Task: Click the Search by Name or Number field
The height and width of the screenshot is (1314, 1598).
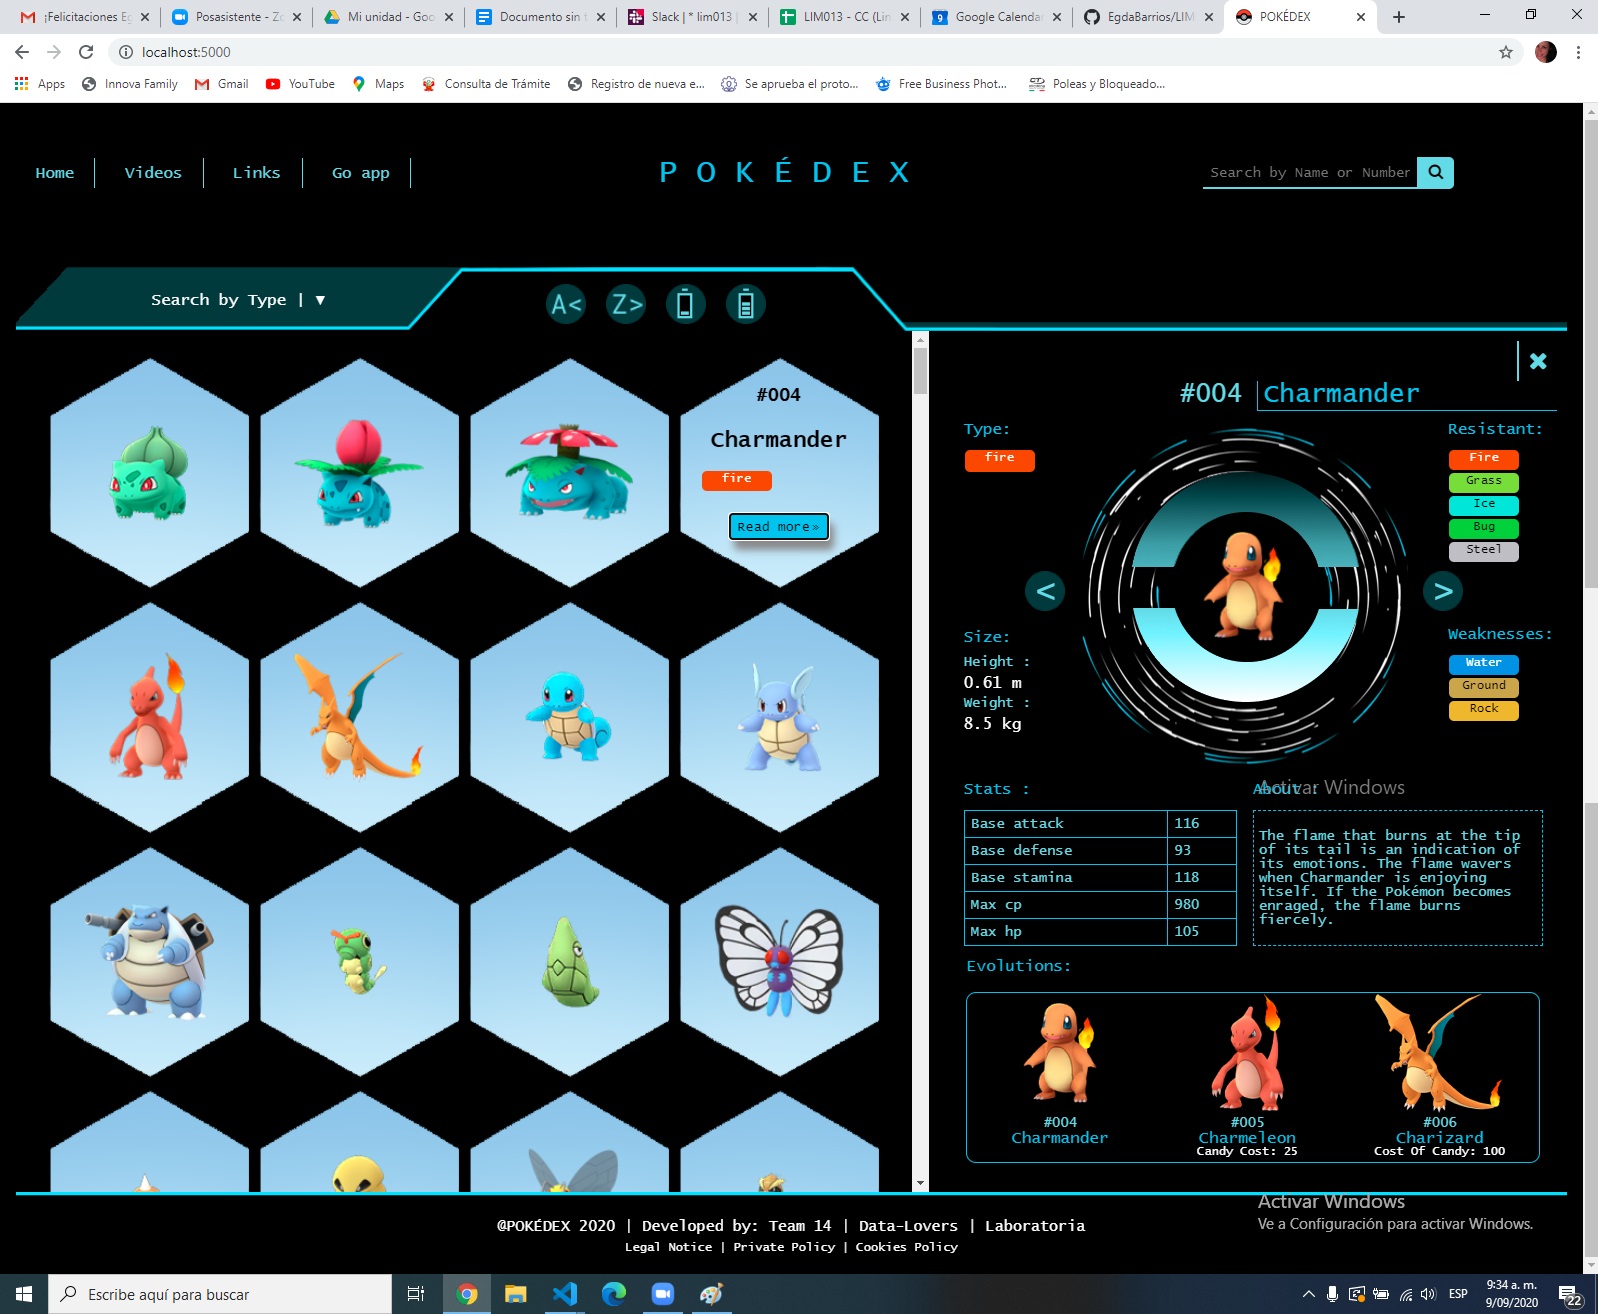Action: (x=1309, y=172)
